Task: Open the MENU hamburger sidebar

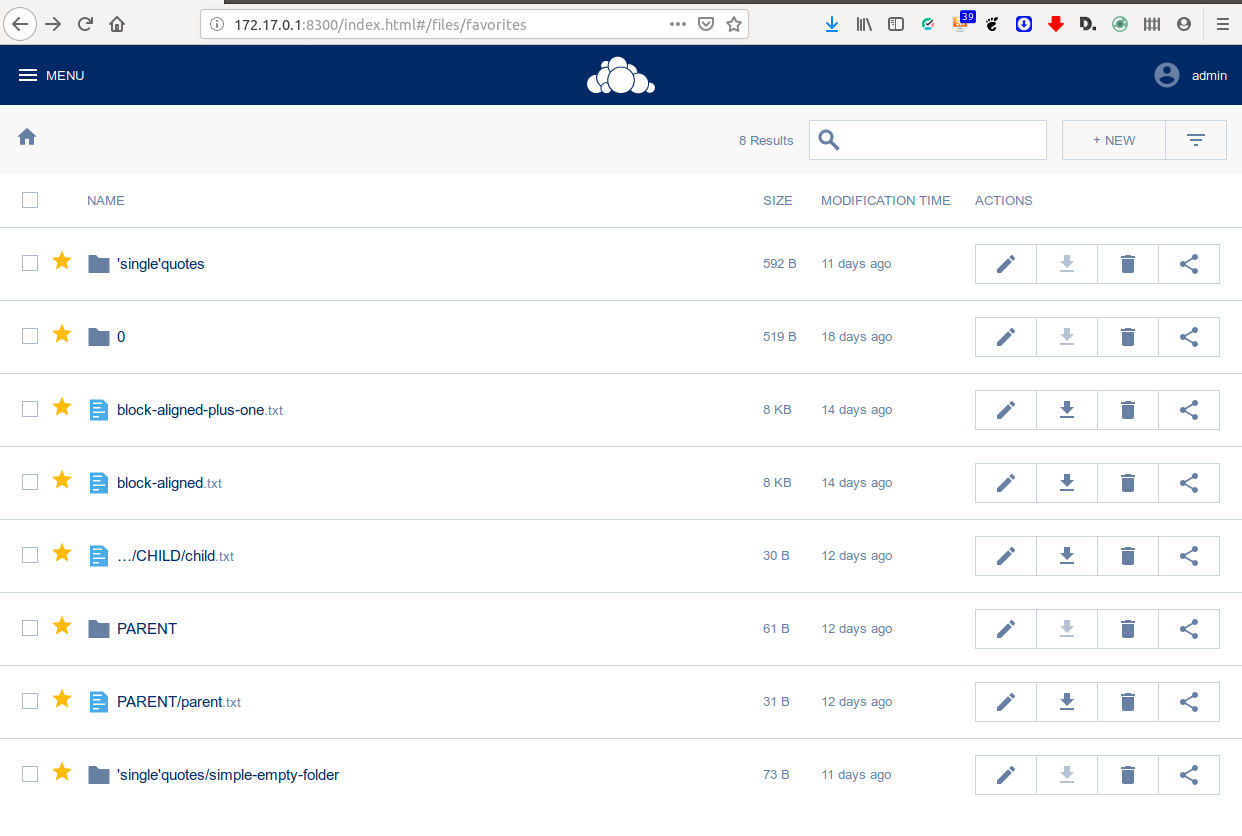Action: tap(51, 75)
